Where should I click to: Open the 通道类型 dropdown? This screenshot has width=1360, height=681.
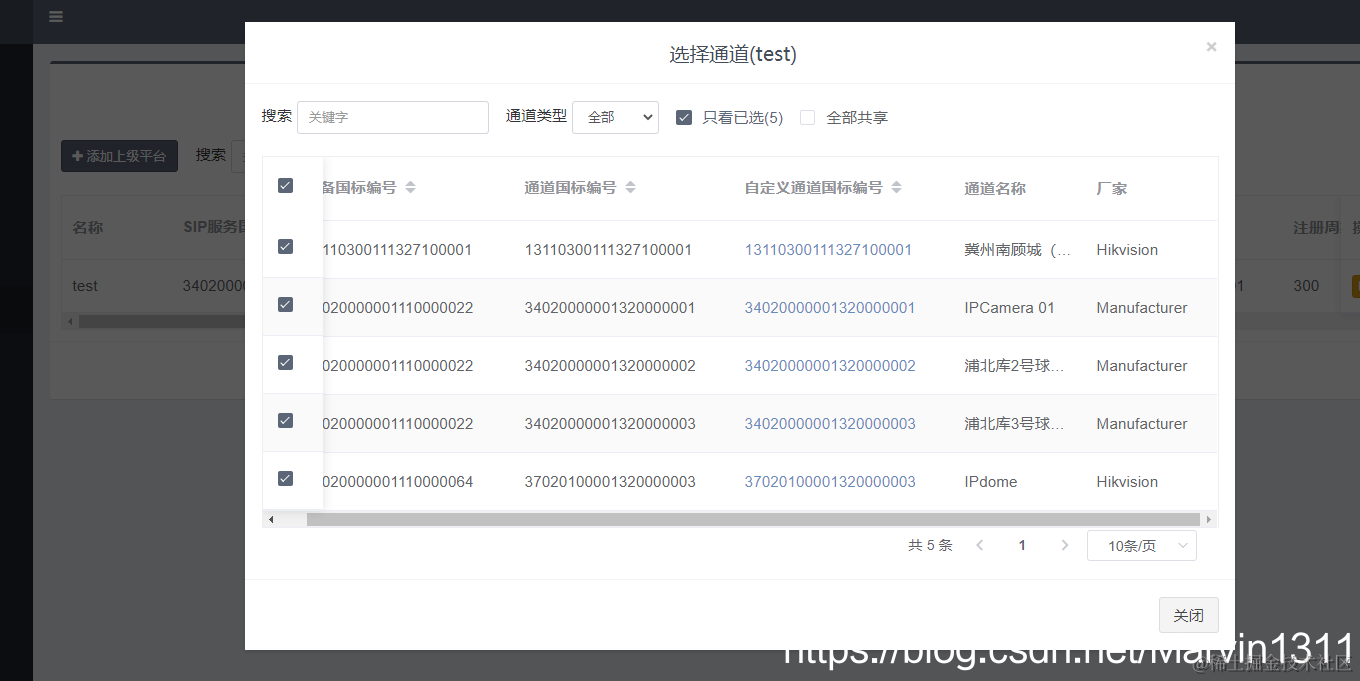[x=615, y=117]
